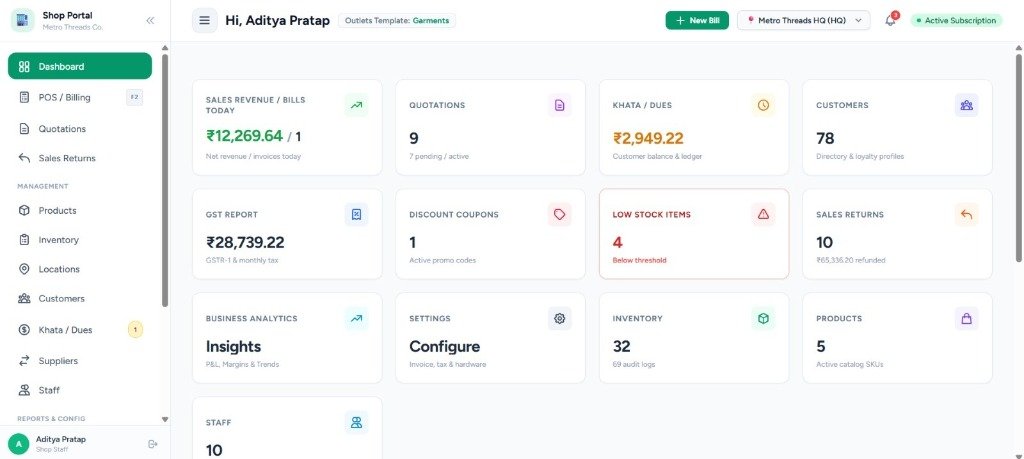1024x459 pixels.
Task: Open the Business Analytics Insights card
Action: 287,338
